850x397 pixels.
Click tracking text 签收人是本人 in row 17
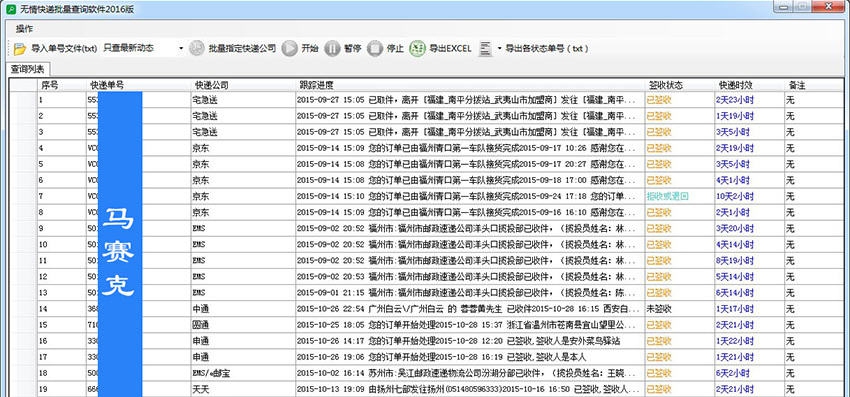561,357
